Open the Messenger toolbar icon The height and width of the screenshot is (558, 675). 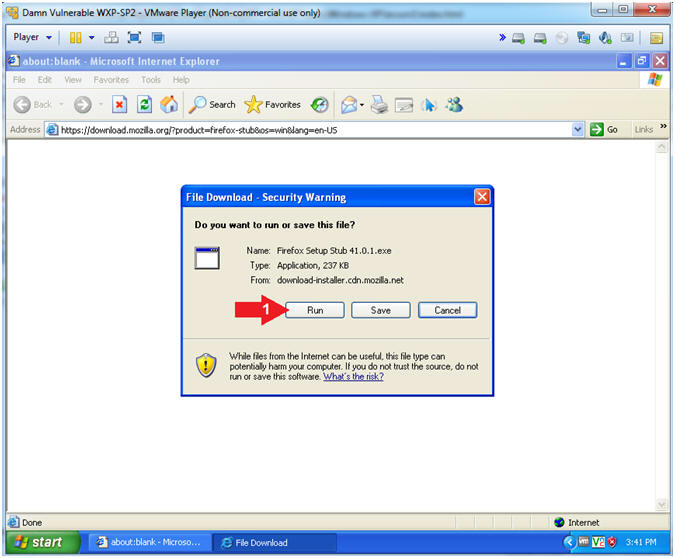tap(454, 105)
